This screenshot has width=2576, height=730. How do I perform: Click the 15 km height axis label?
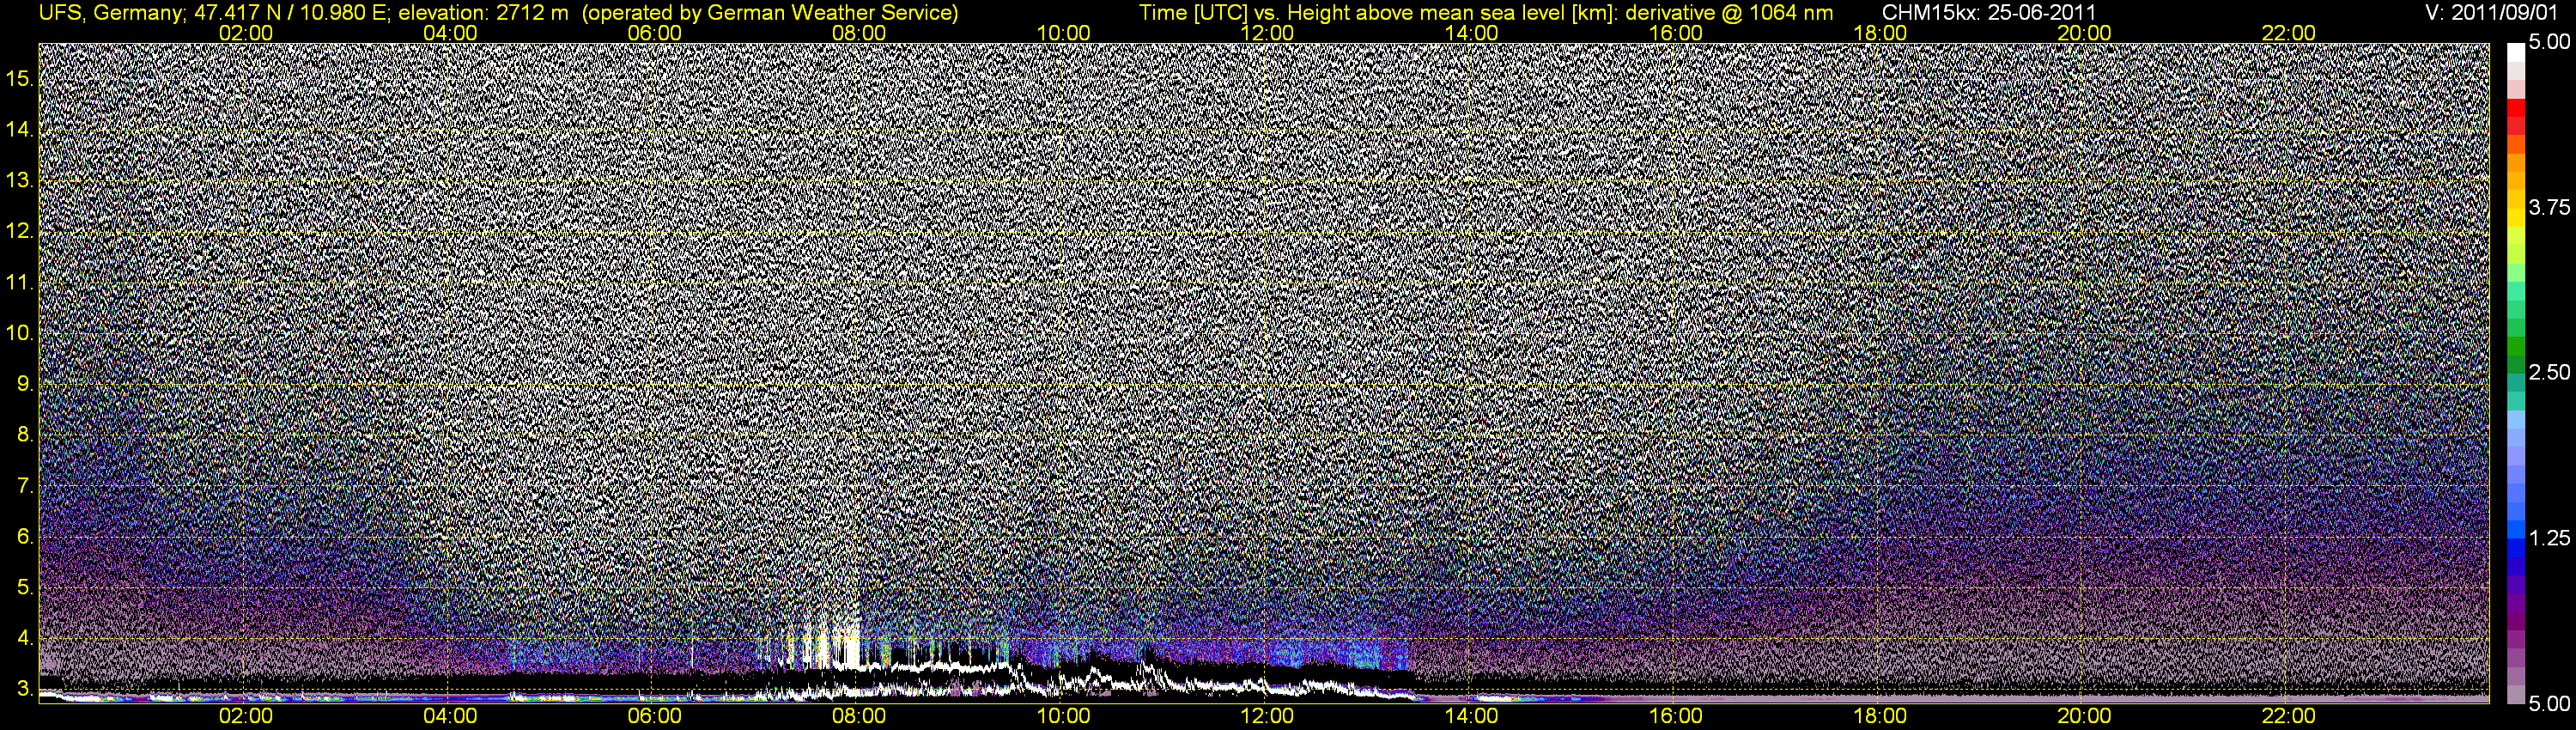point(19,78)
